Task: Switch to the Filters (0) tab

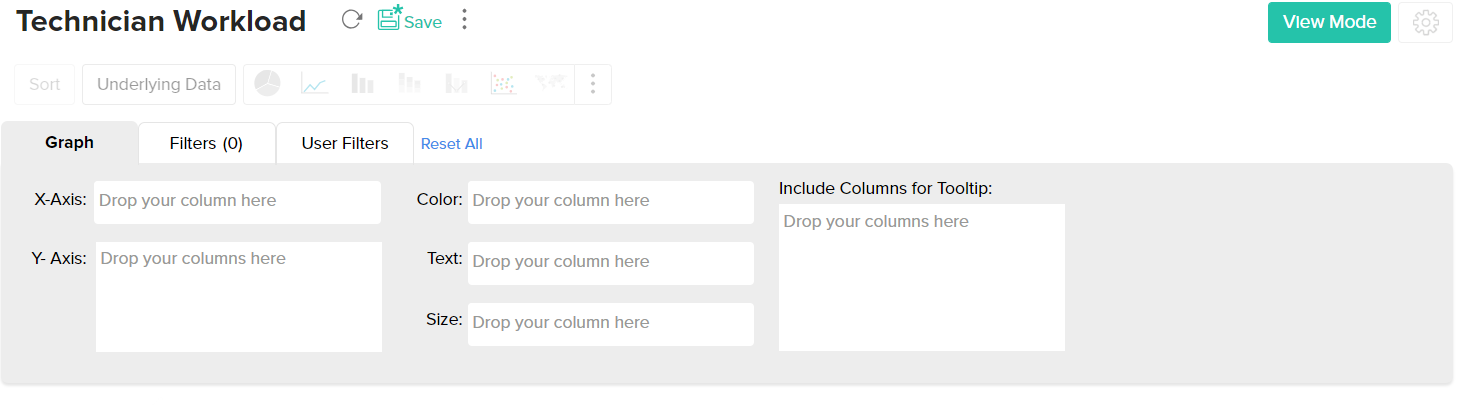Action: (206, 143)
